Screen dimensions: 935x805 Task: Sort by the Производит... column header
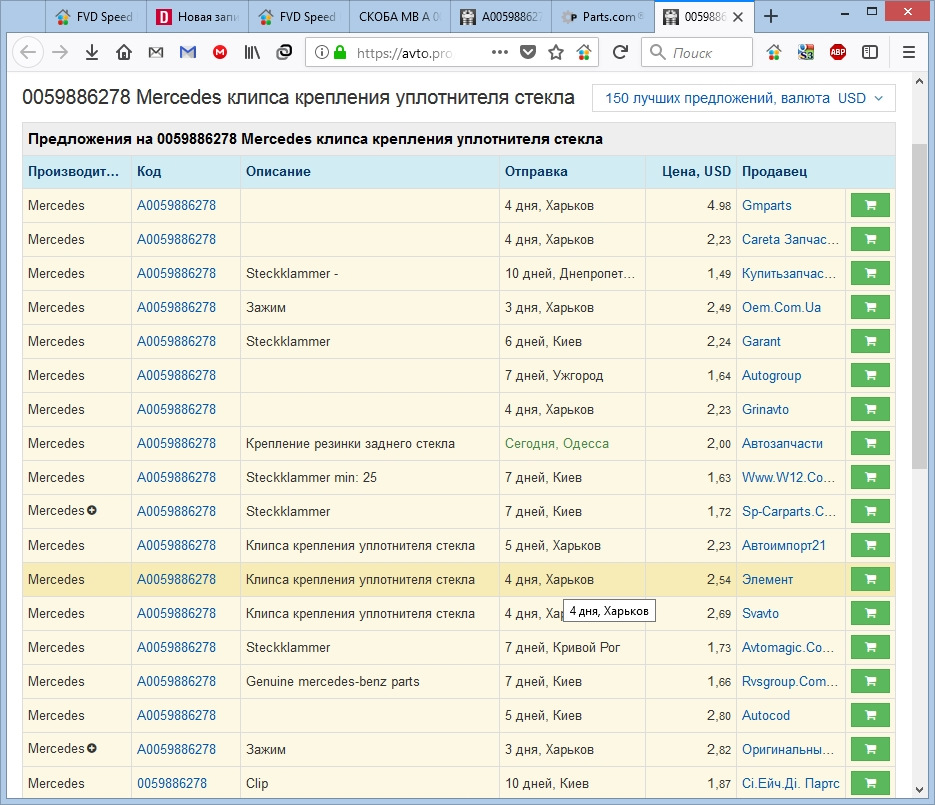73,171
